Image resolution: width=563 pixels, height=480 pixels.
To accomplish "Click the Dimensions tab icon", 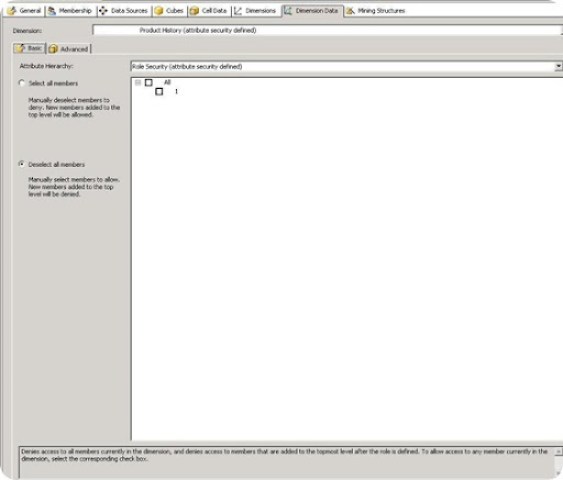I will 238,11.
